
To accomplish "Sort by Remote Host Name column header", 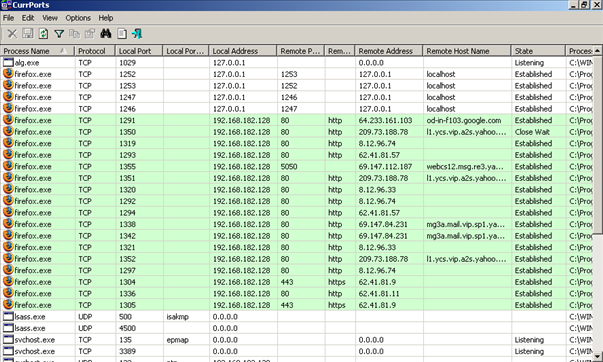I will (x=467, y=51).
